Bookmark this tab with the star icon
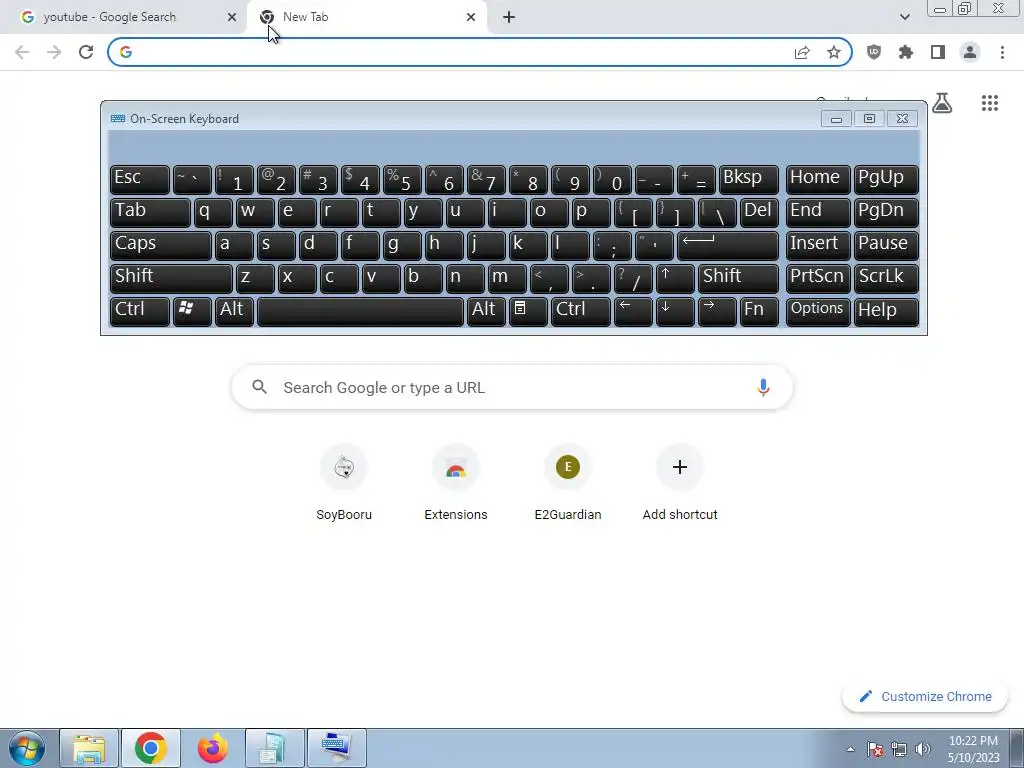Image resolution: width=1024 pixels, height=768 pixels. 834,52
